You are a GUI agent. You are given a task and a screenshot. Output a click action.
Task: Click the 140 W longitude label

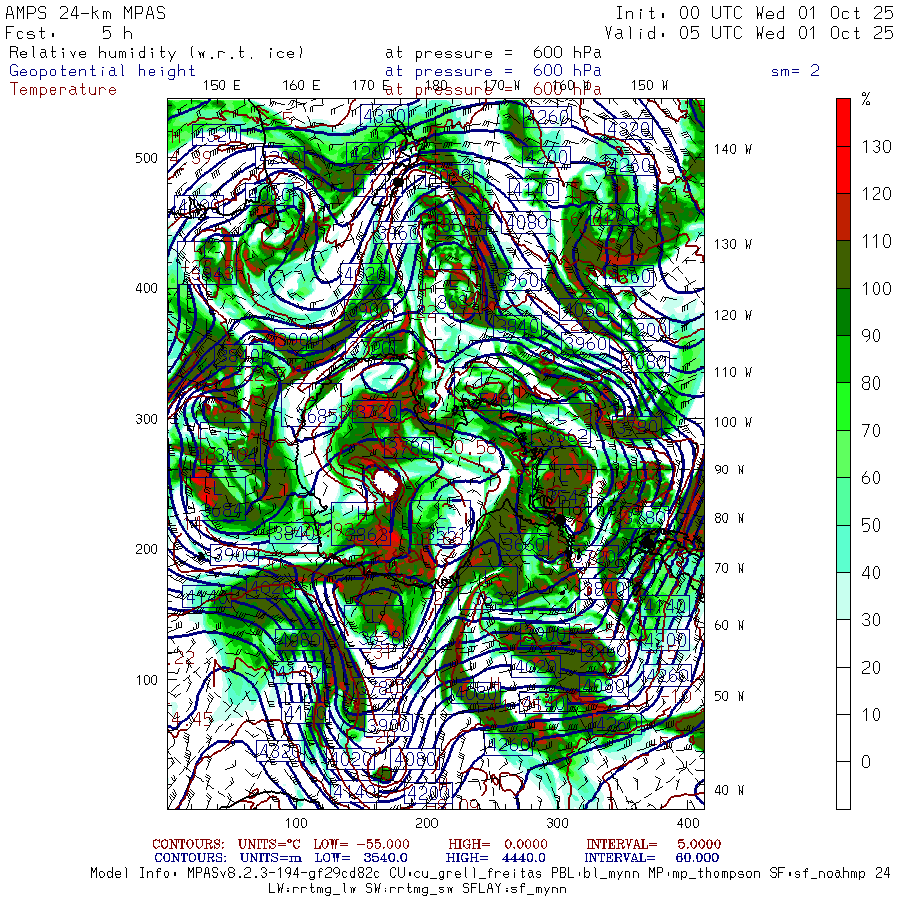click(x=732, y=149)
